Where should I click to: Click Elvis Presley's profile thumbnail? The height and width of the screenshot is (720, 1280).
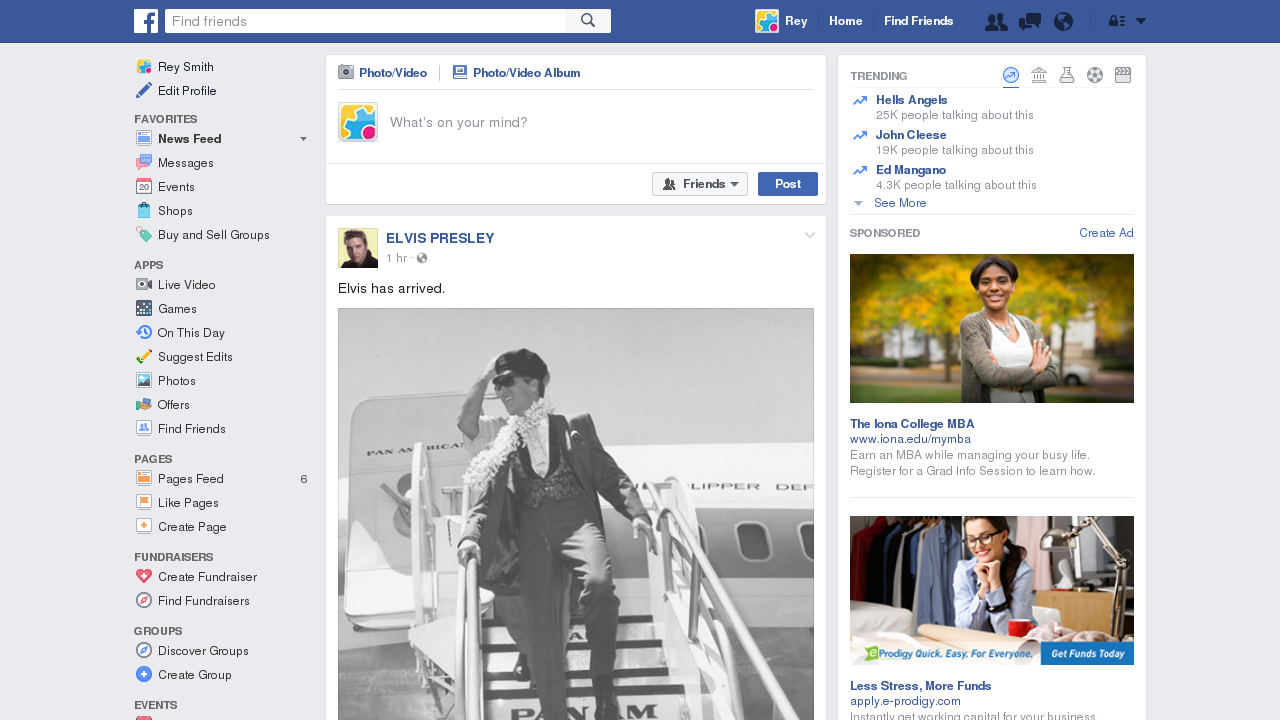[358, 248]
